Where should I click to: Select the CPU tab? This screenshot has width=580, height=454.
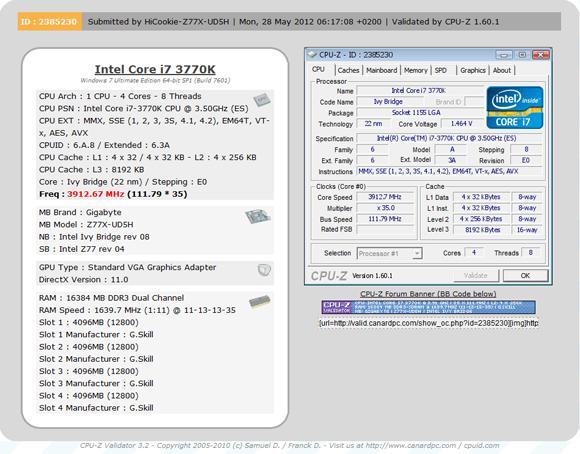pyautogui.click(x=318, y=70)
